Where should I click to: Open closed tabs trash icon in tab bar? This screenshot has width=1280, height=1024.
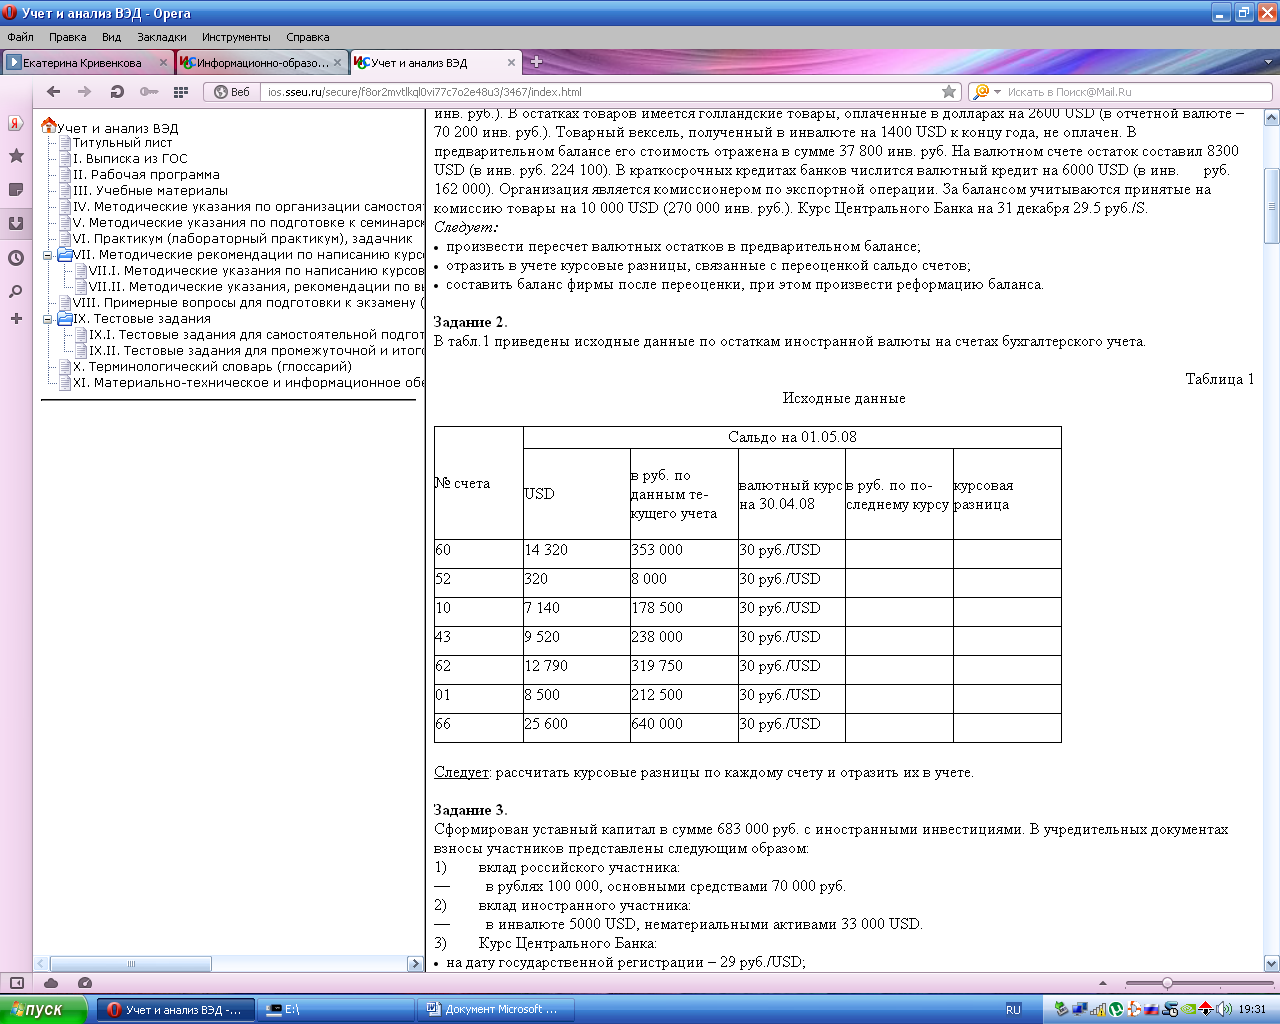pos(1269,62)
